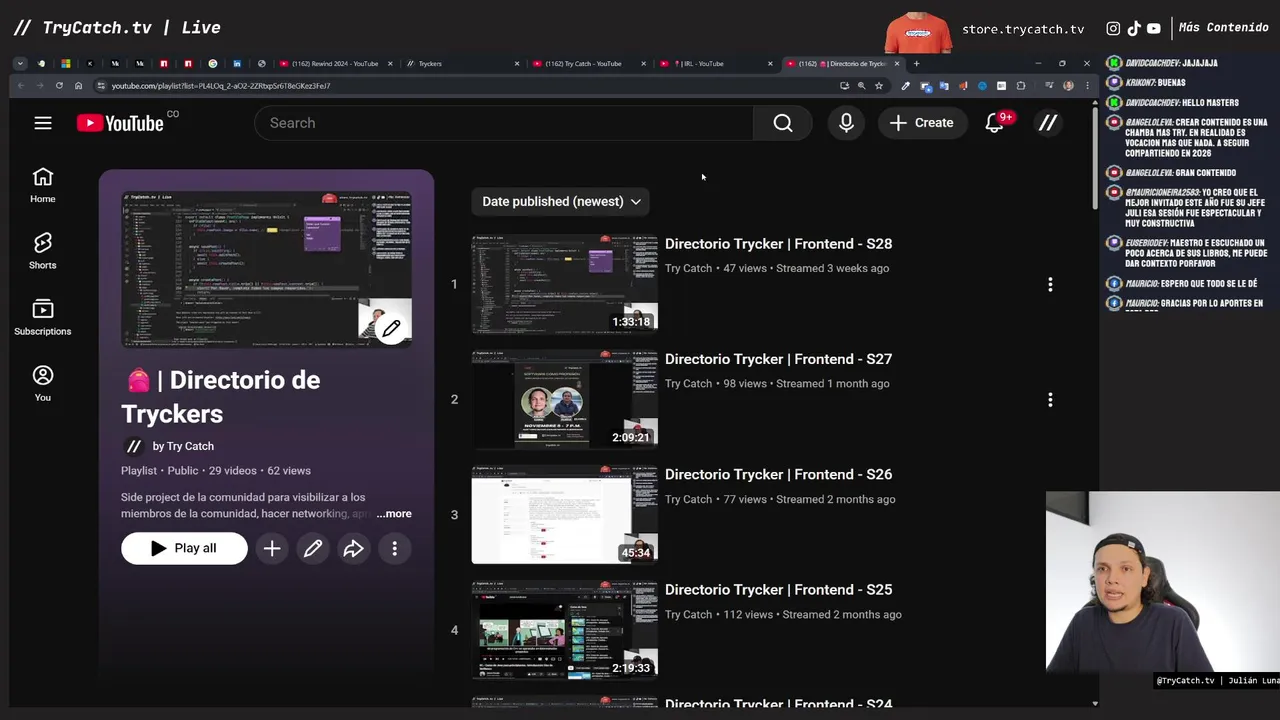Click the zoom magnifier in address bar
This screenshot has width=1280, height=720.
pyautogui.click(x=861, y=86)
